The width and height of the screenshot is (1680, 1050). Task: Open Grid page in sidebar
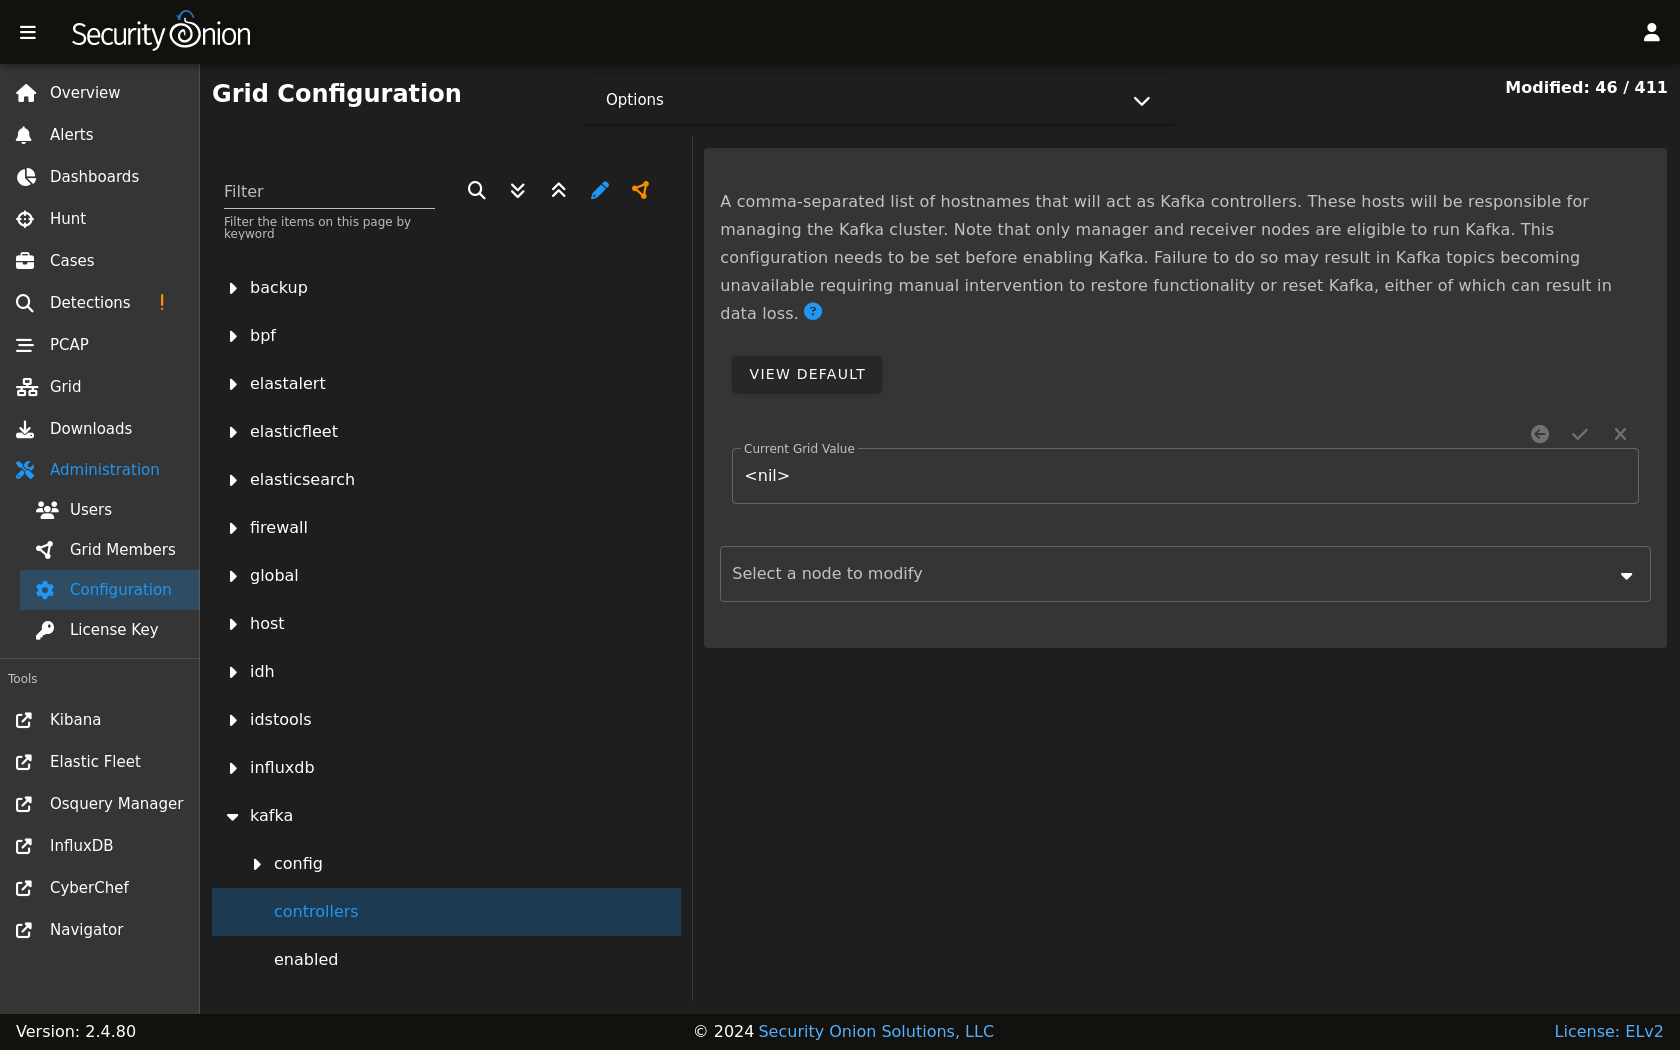[100, 387]
